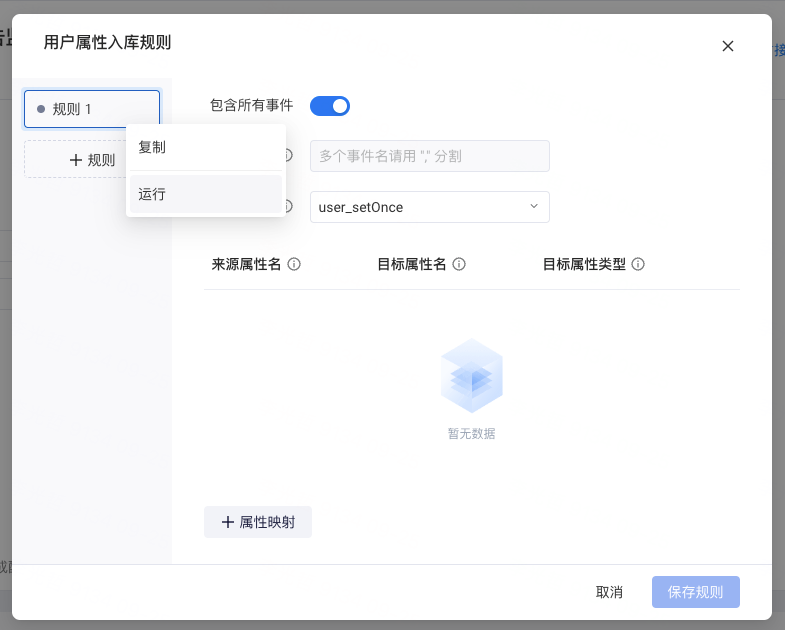Viewport: 785px width, 630px height.
Task: Click the 来源属性名 column header
Action: coord(246,265)
